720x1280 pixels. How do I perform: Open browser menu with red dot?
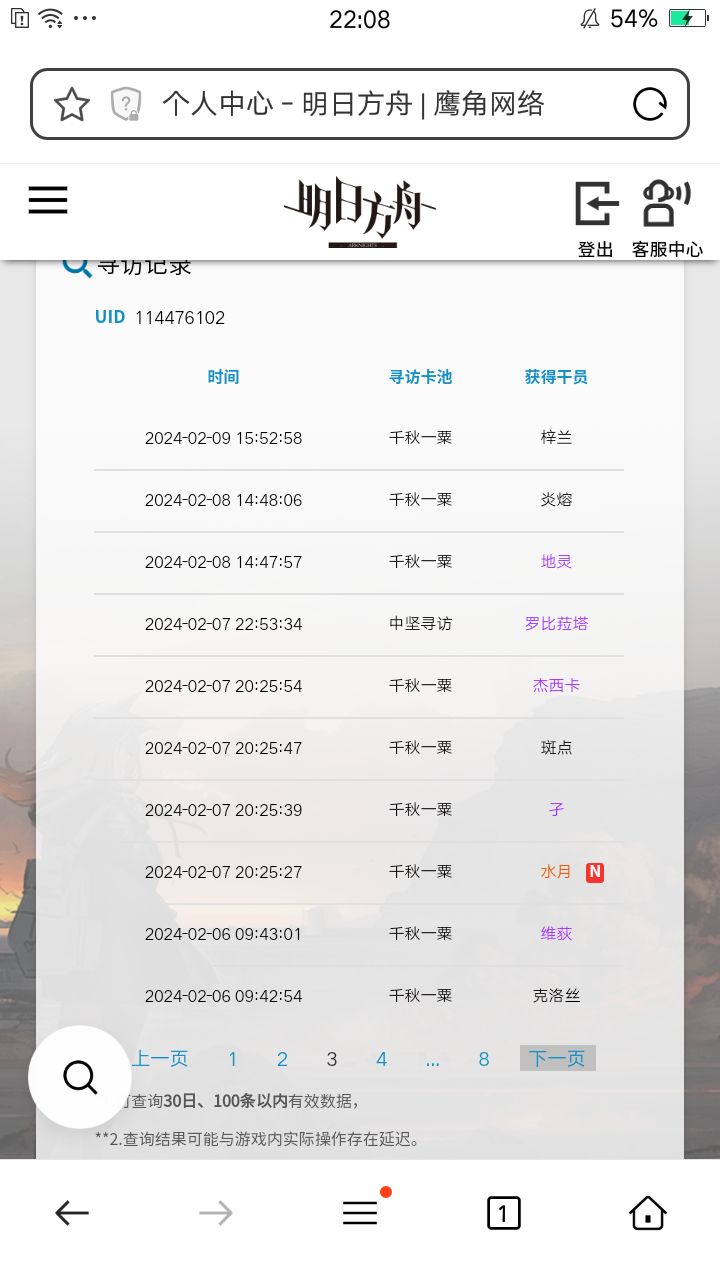pos(360,1212)
